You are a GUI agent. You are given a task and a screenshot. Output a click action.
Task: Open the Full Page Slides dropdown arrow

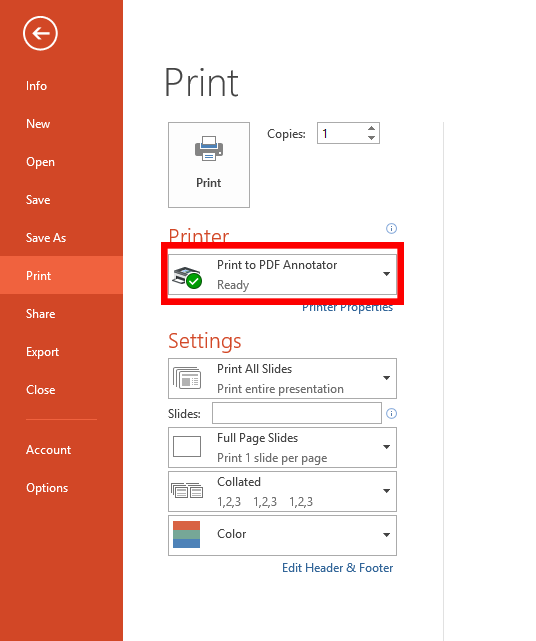point(386,447)
